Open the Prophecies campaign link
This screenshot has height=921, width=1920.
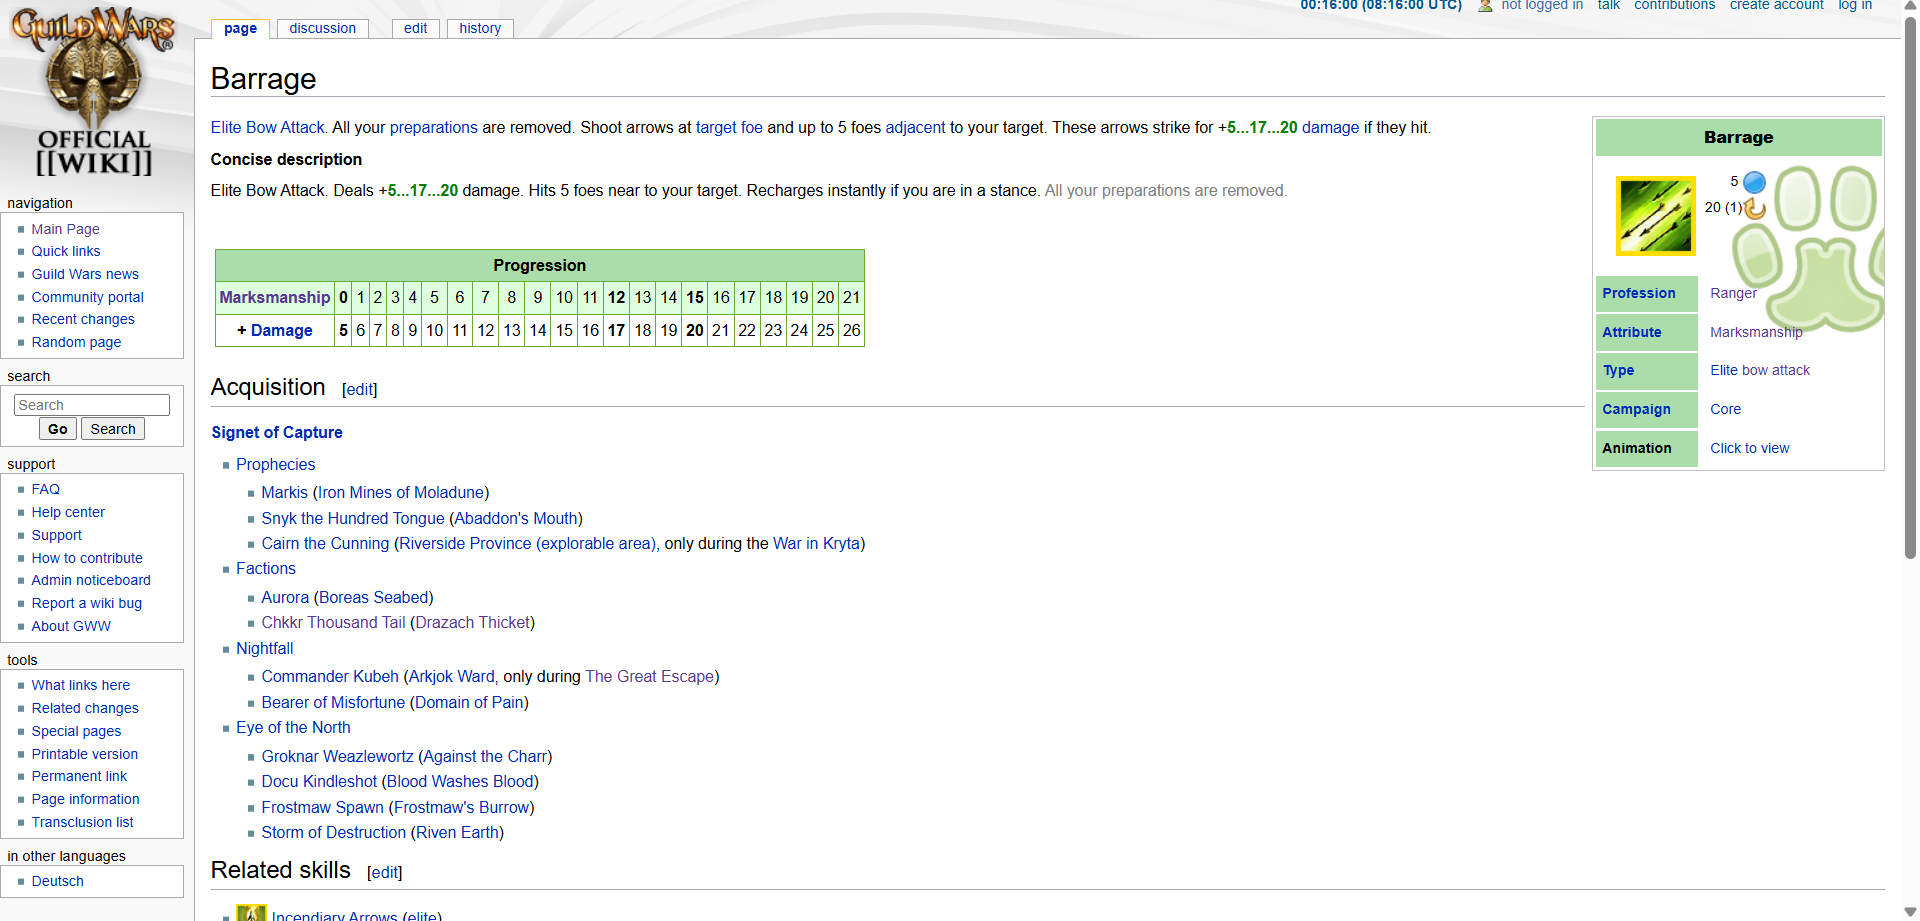(275, 464)
